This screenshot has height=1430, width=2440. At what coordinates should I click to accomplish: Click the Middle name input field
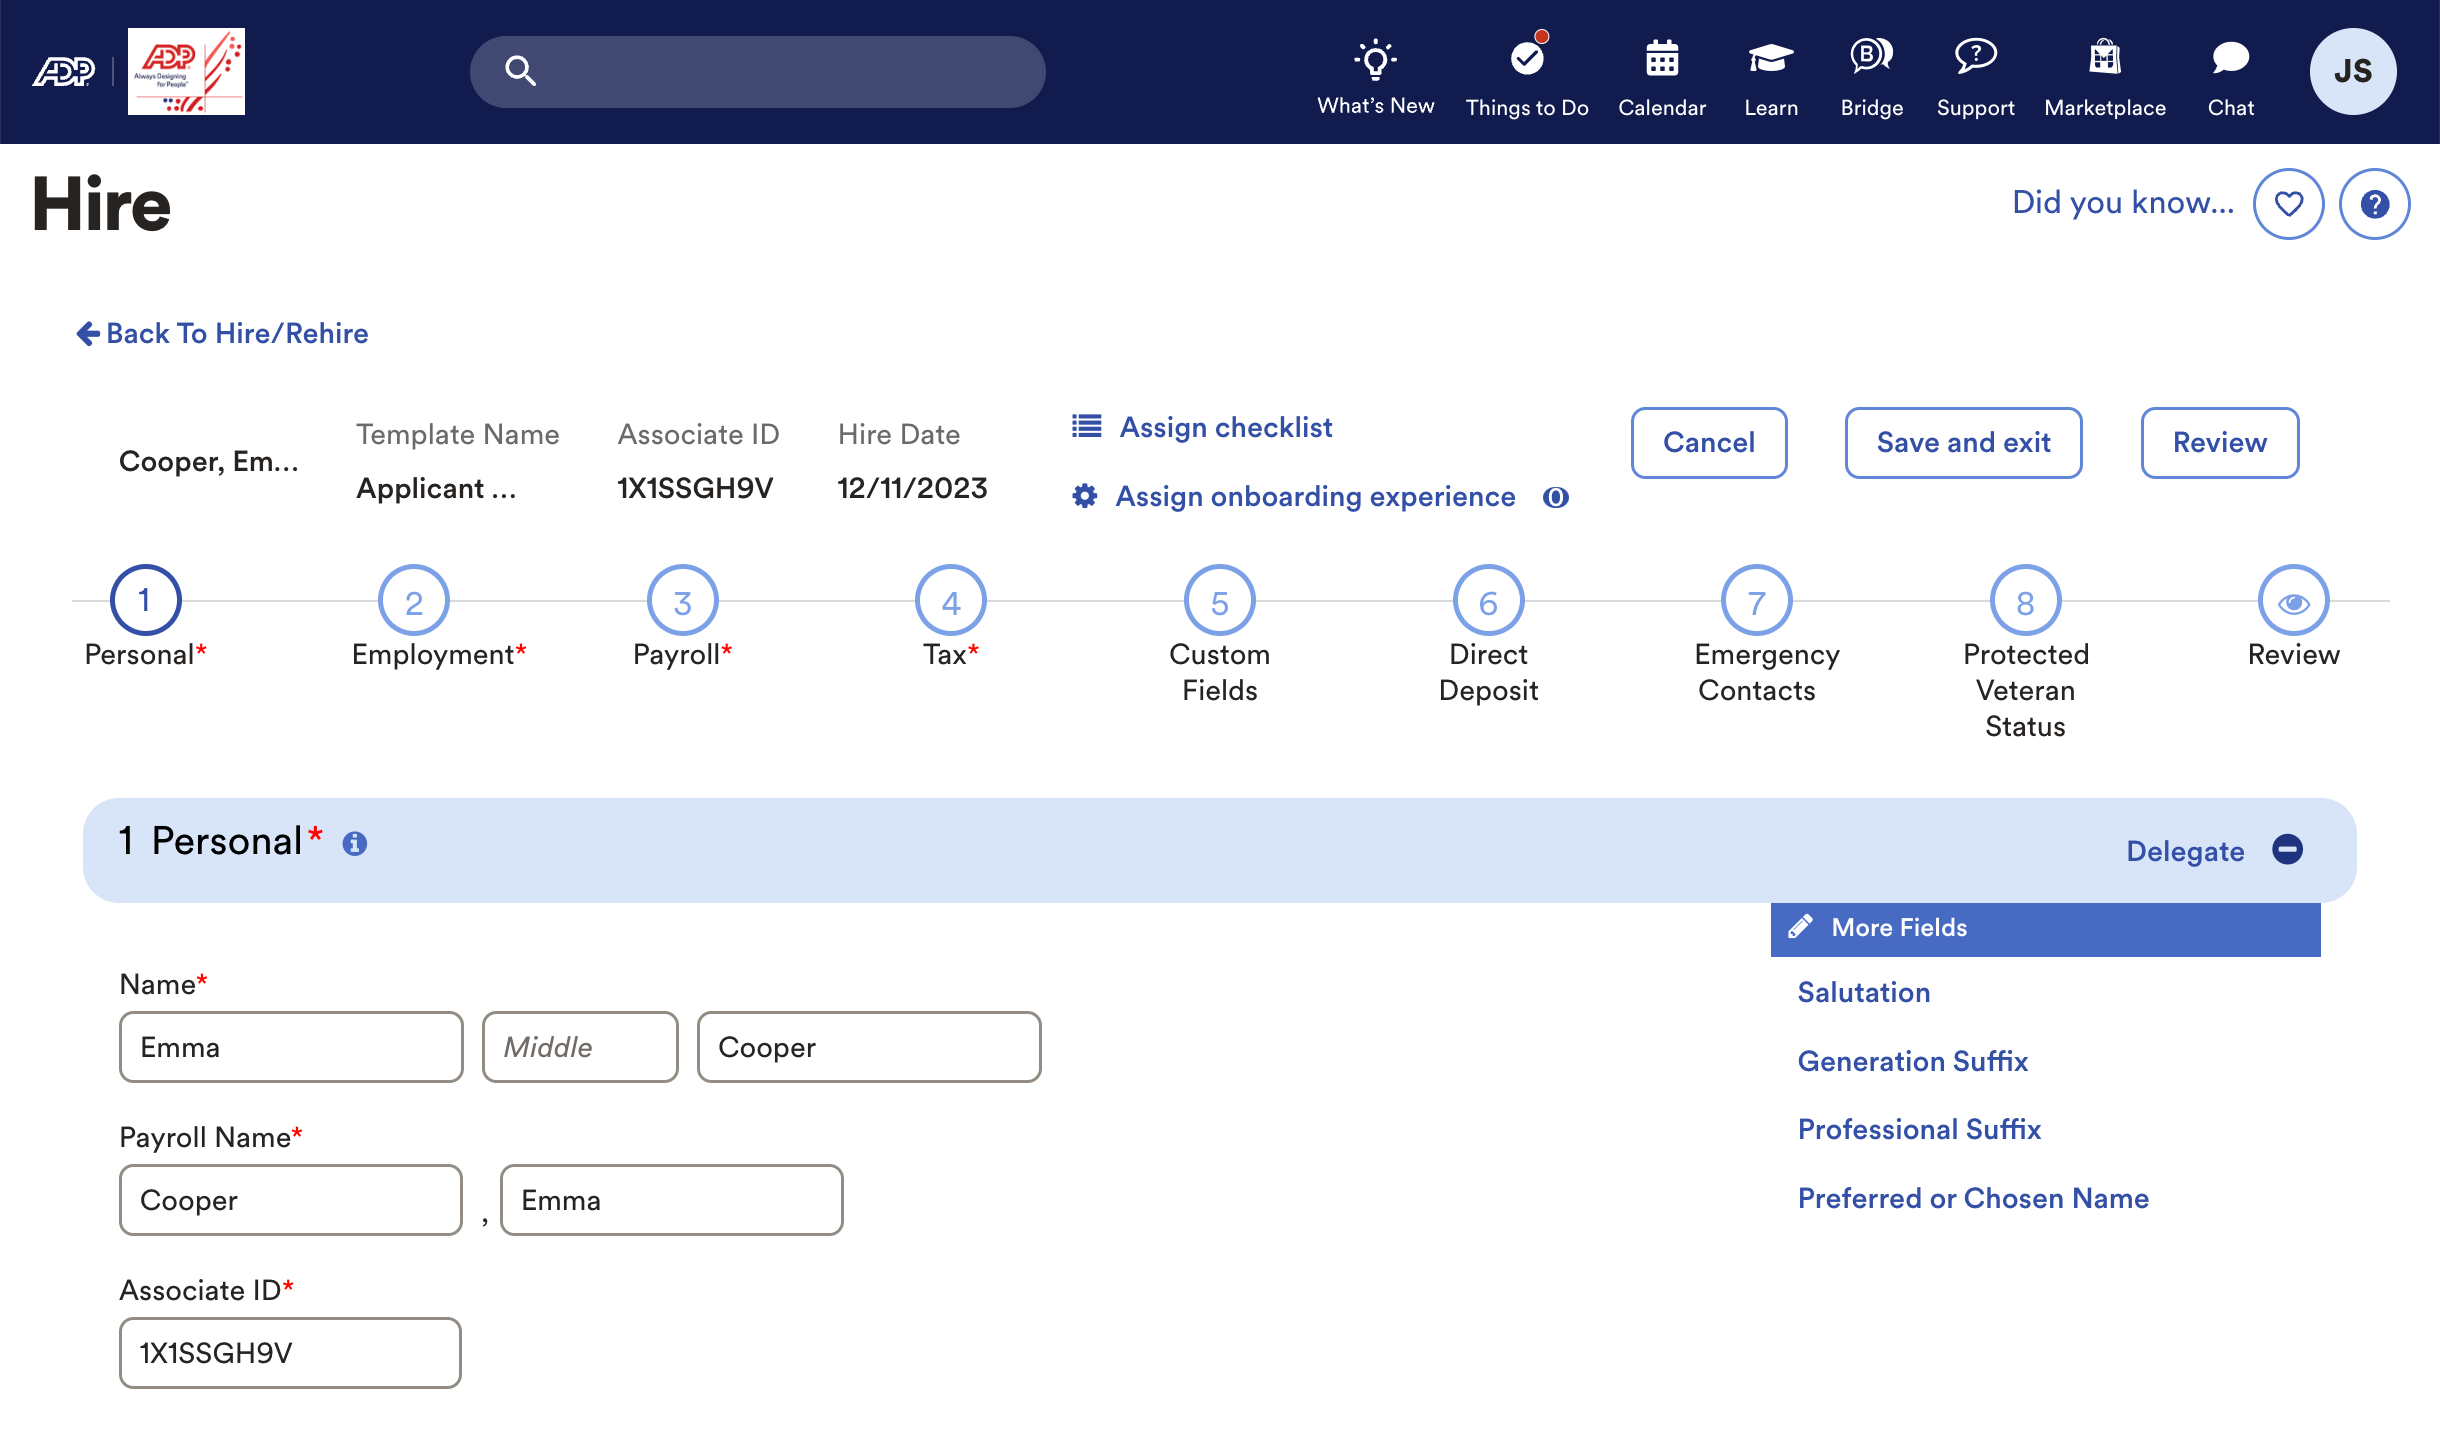580,1047
